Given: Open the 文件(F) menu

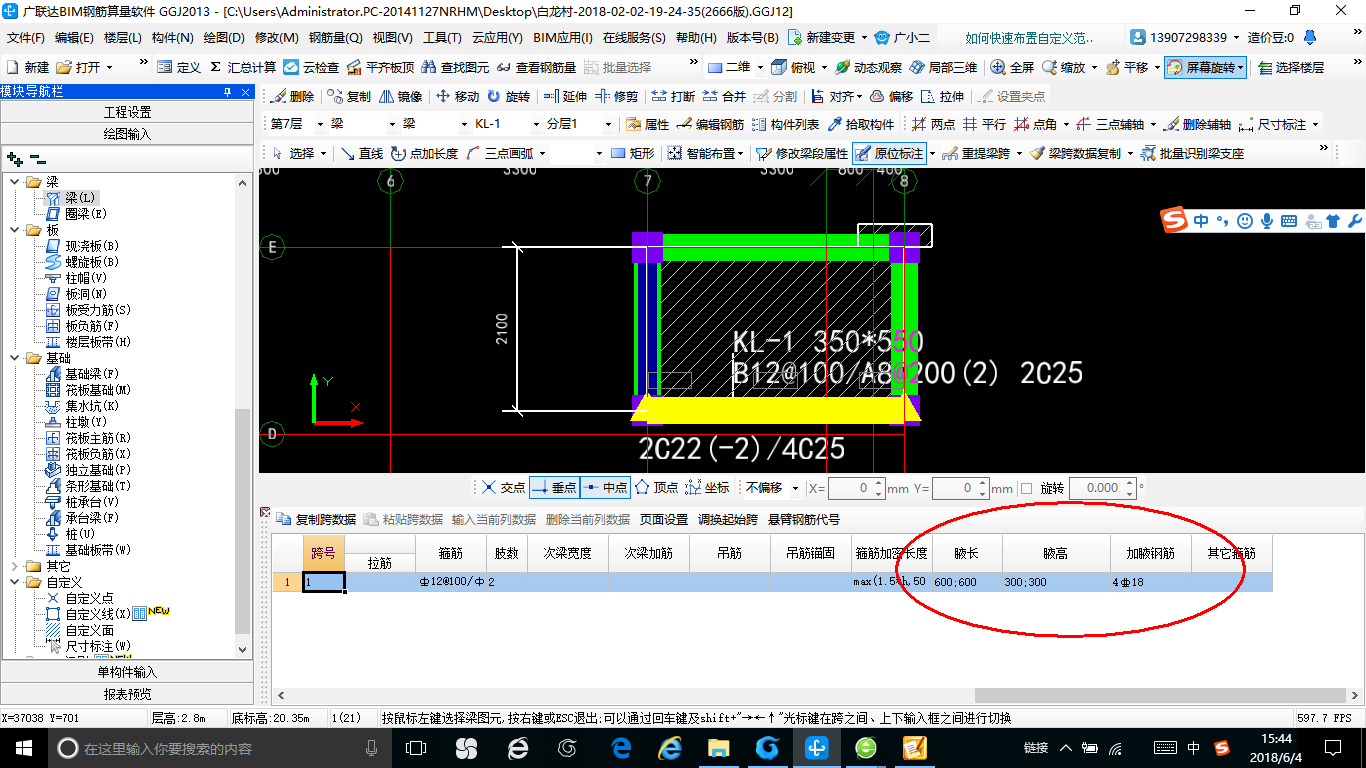Looking at the screenshot, I should pos(26,38).
